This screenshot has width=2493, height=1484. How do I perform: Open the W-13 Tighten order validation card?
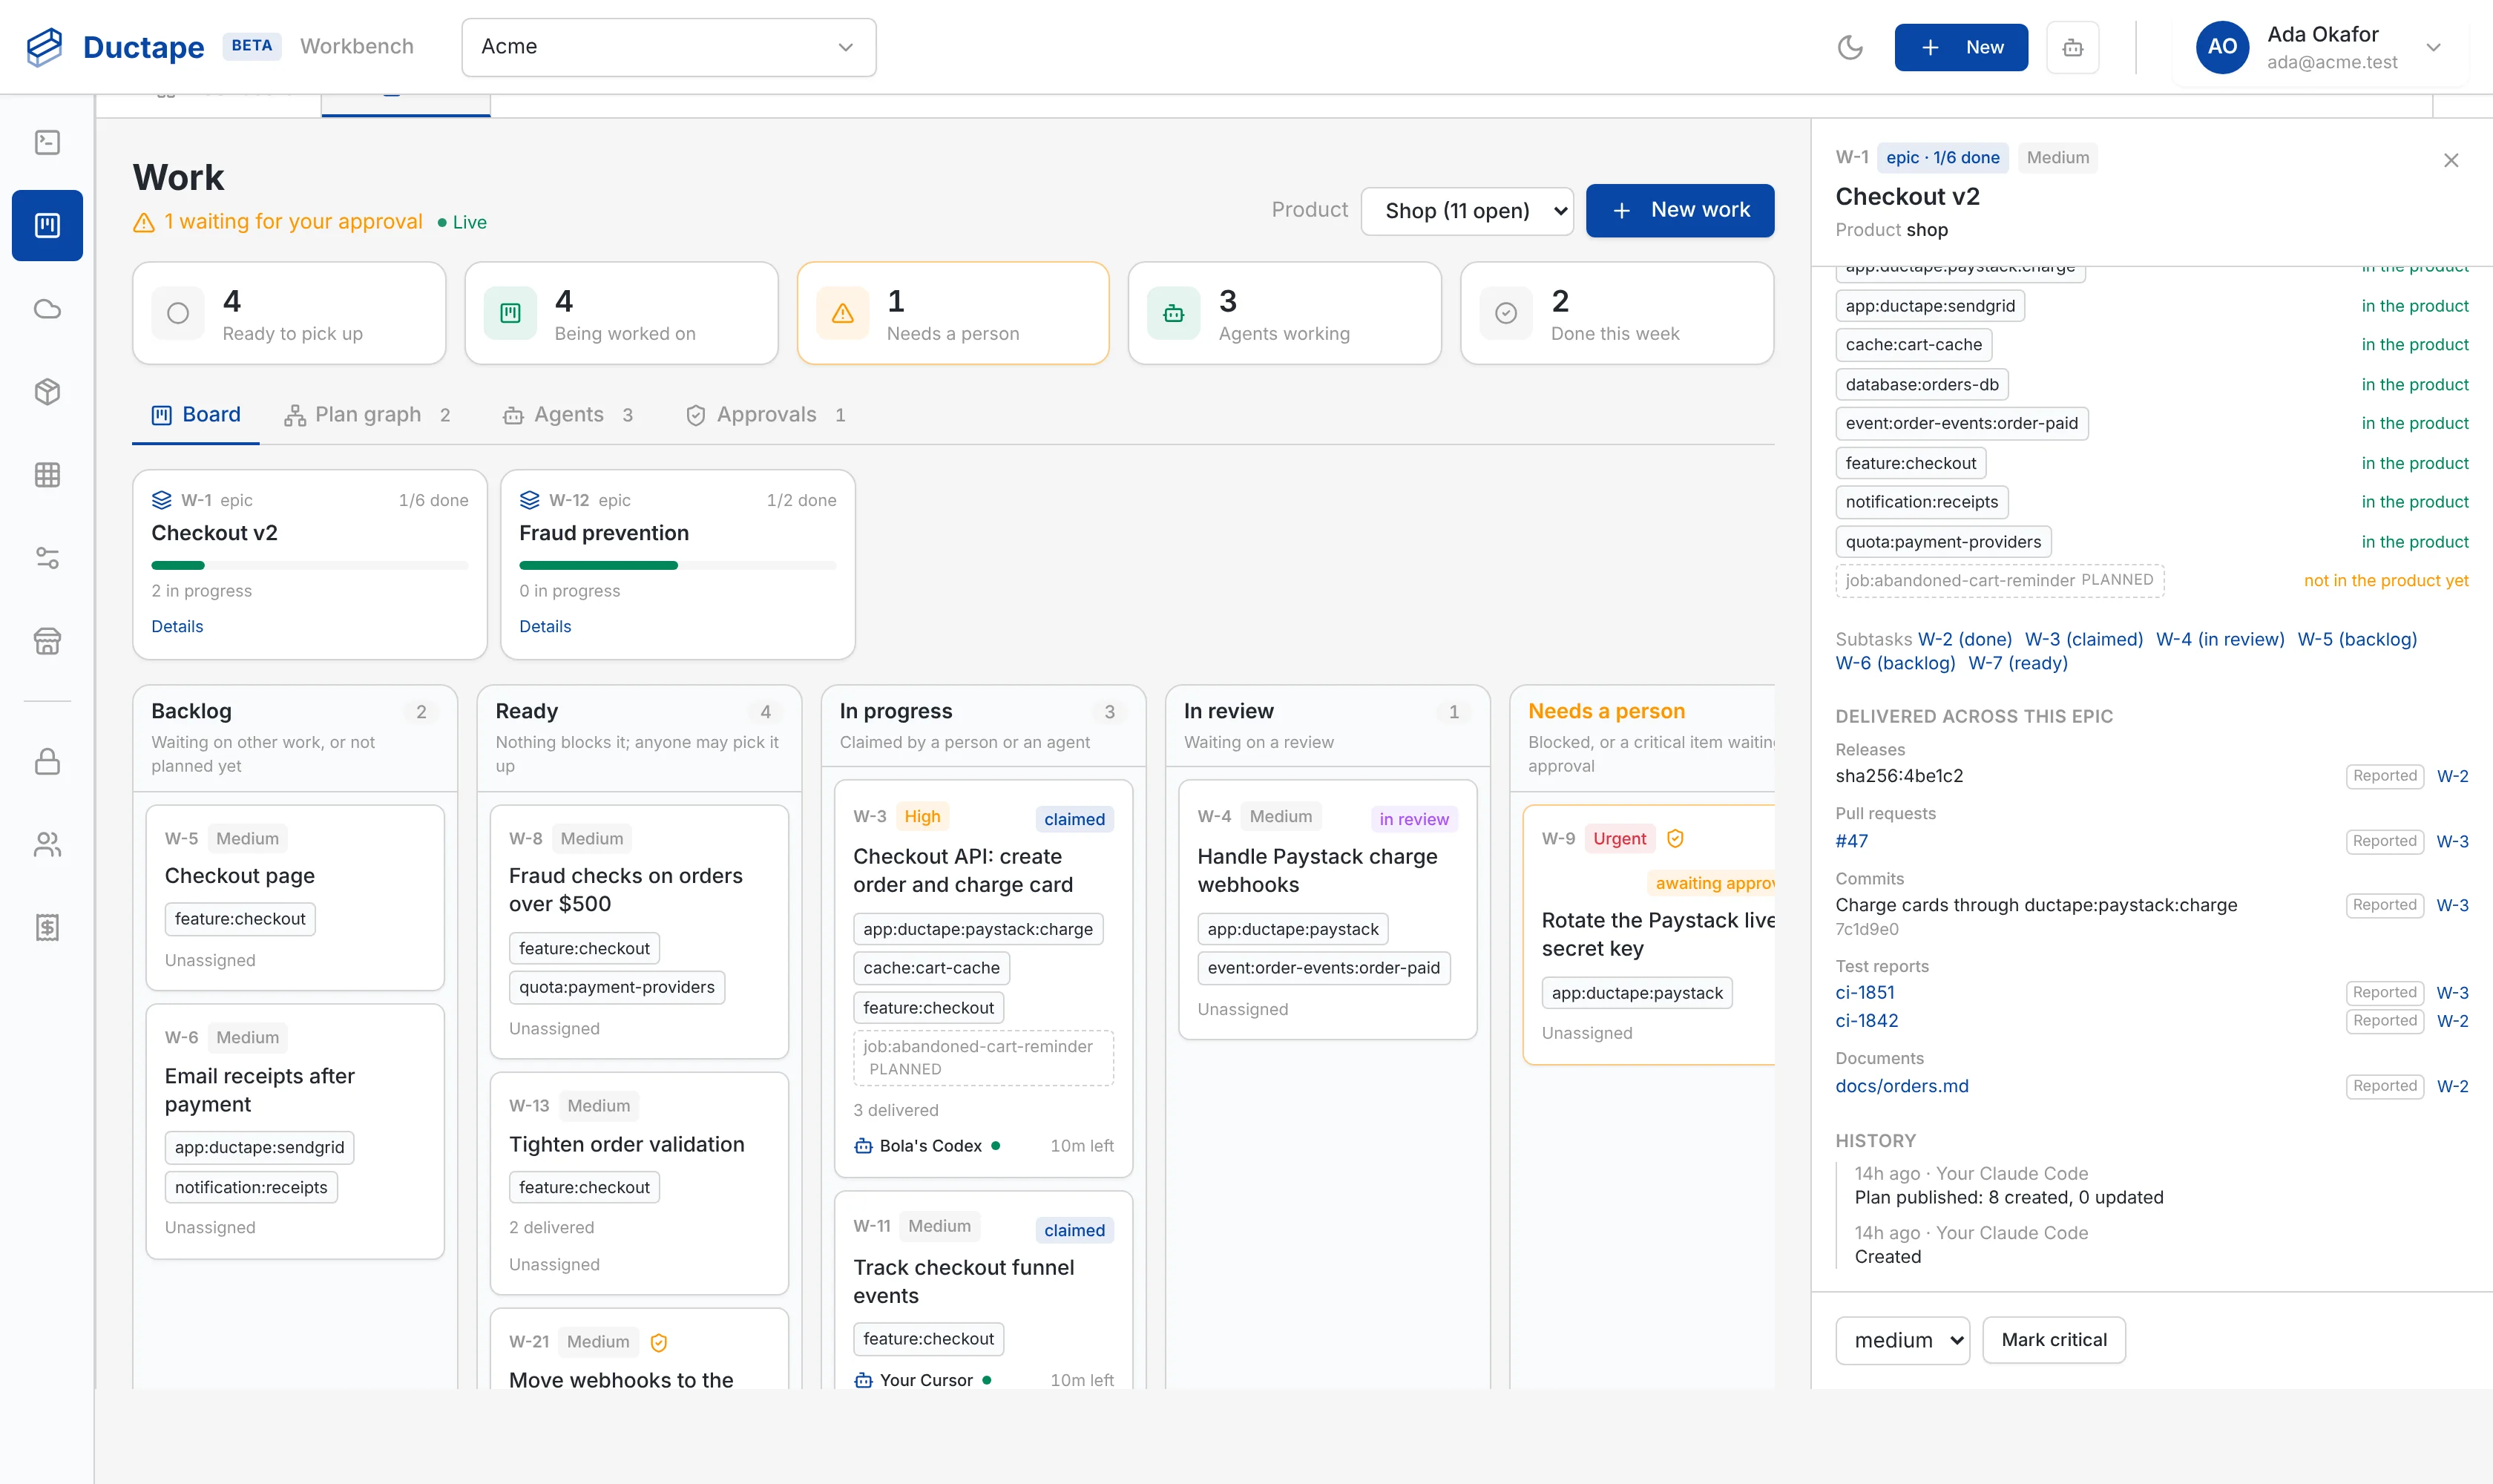(639, 1183)
